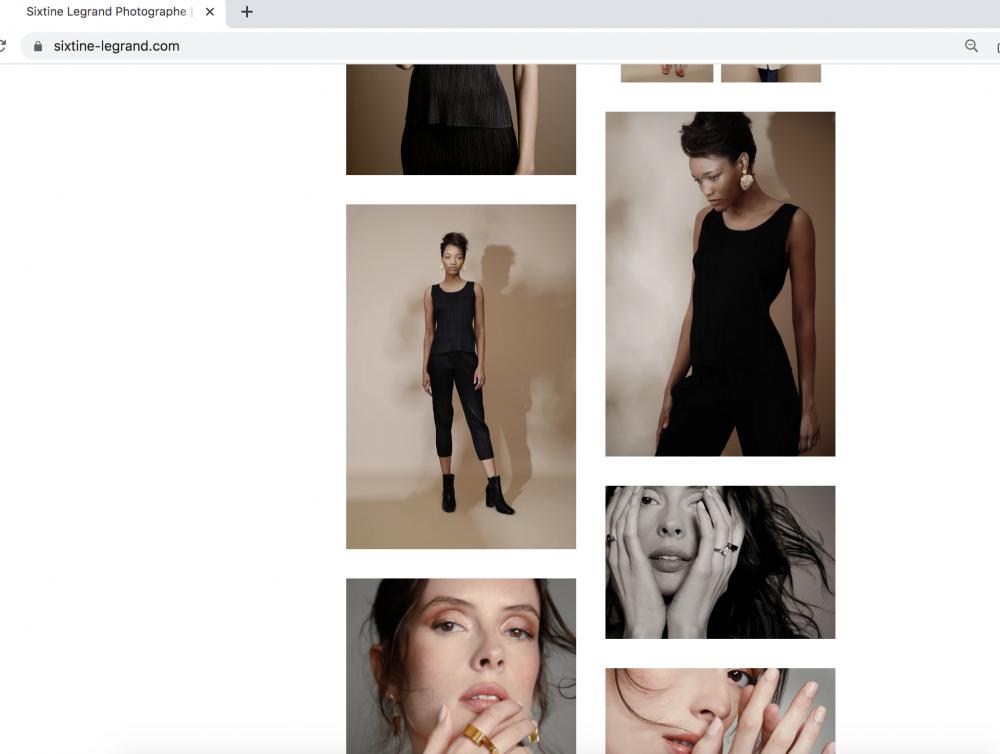Open full-body photo of model in black outfit
The width and height of the screenshot is (1000, 754).
460,376
